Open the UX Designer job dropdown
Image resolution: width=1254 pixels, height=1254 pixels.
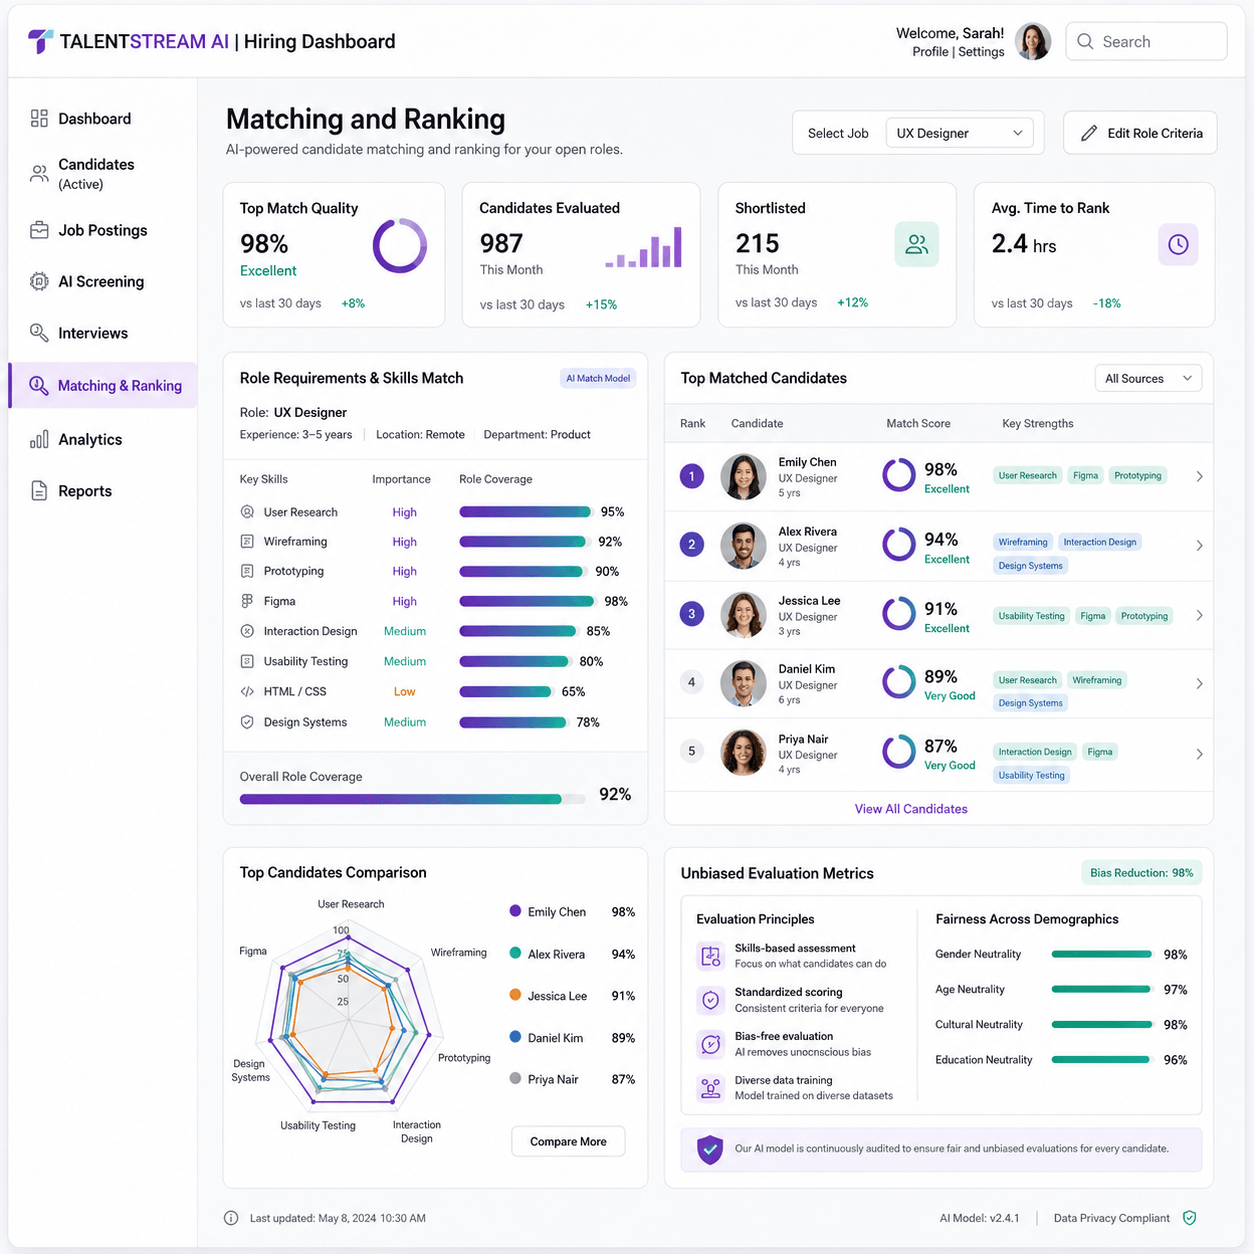[x=959, y=133]
